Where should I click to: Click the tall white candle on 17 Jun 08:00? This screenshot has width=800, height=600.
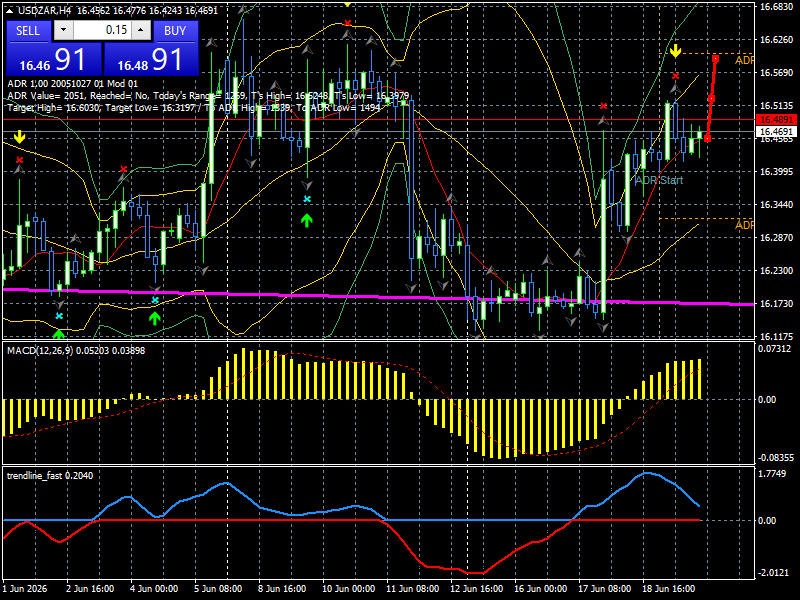pyautogui.click(x=604, y=246)
